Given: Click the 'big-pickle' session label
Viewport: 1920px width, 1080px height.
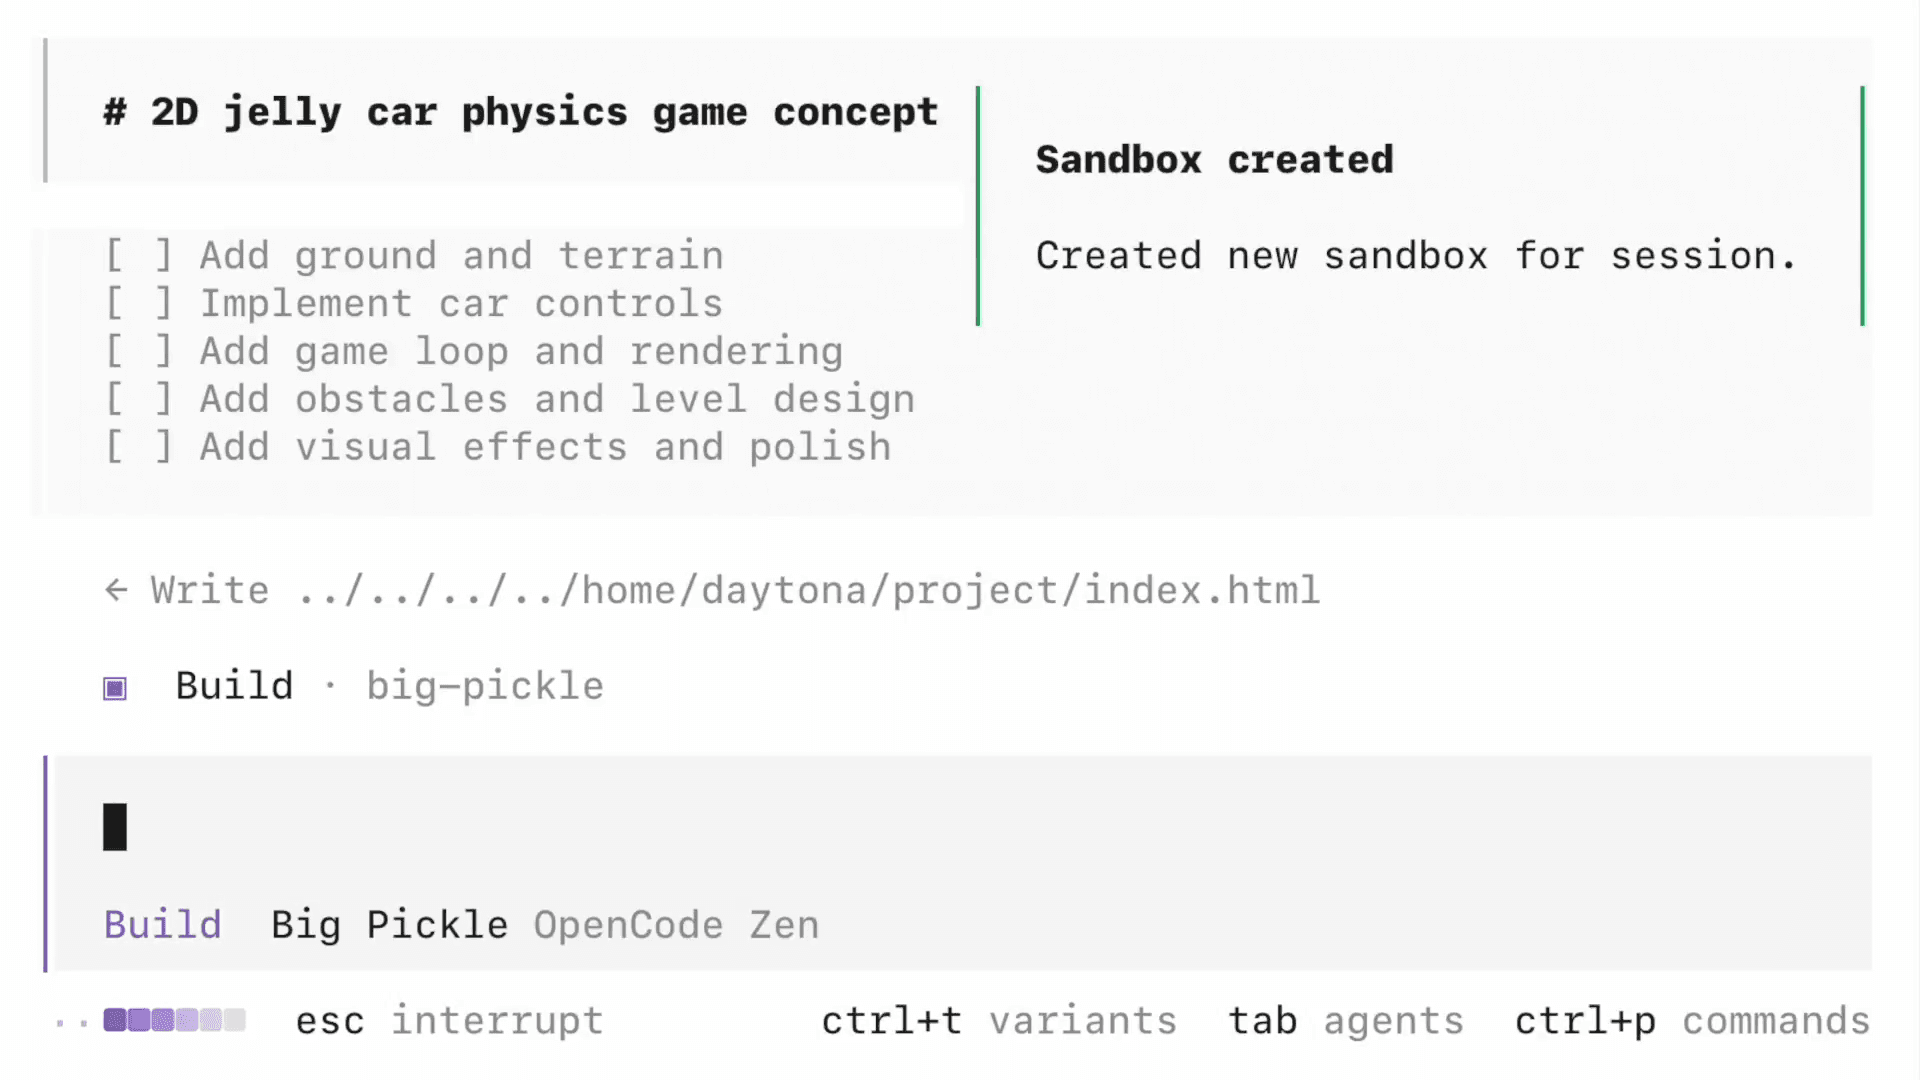Looking at the screenshot, I should coord(485,686).
